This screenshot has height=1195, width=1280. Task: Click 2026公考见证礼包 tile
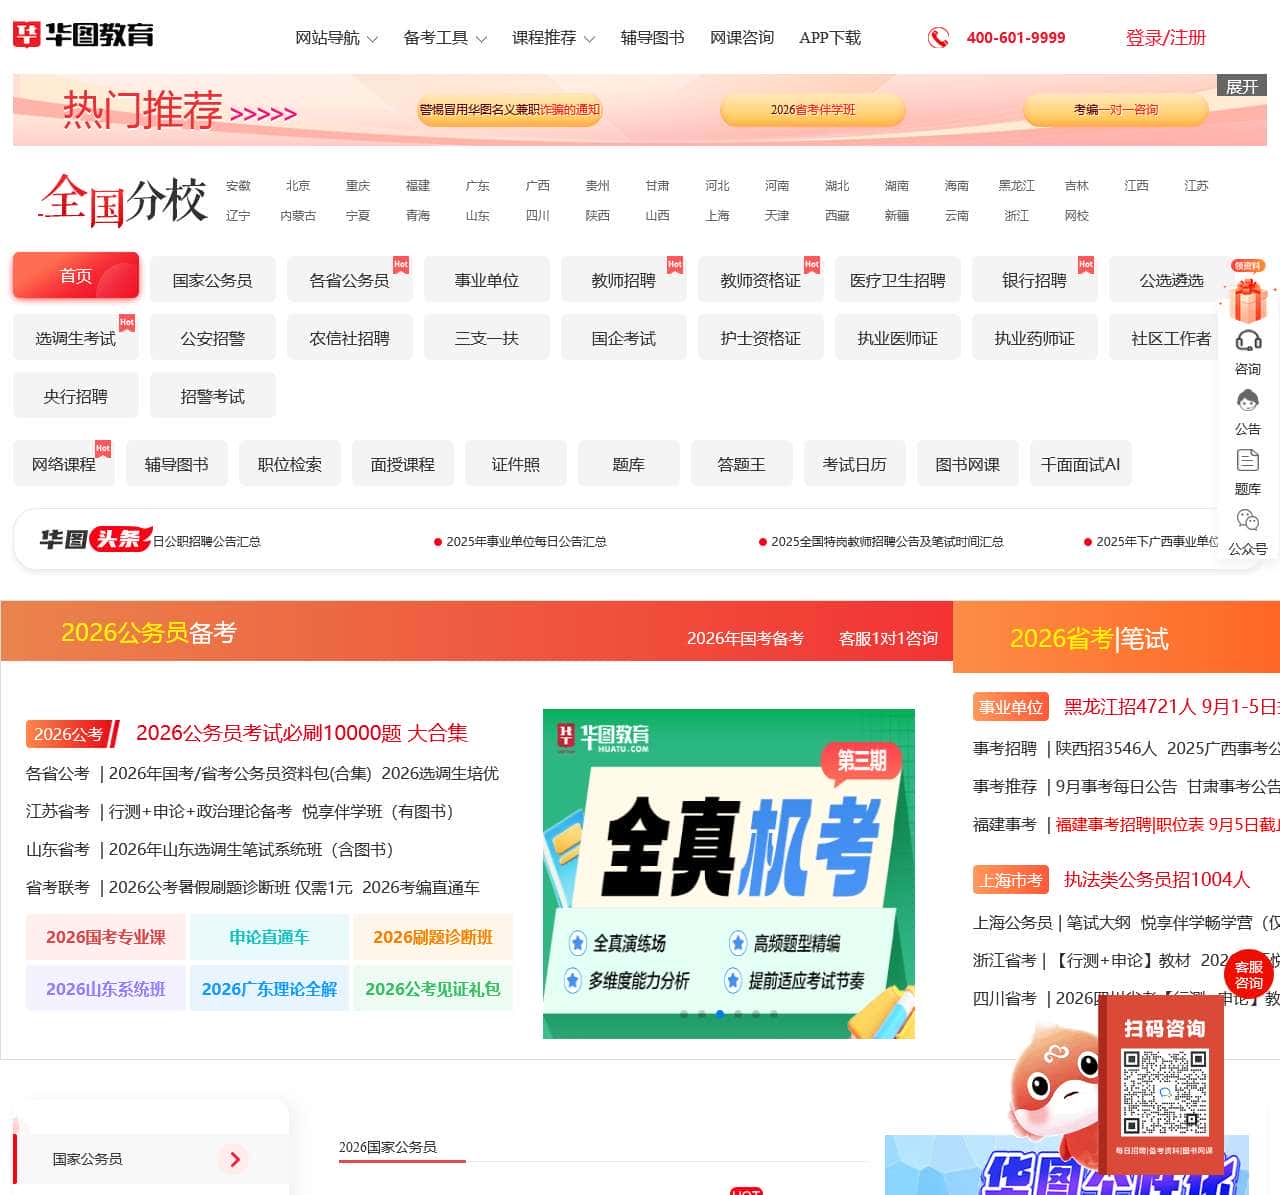pos(433,989)
